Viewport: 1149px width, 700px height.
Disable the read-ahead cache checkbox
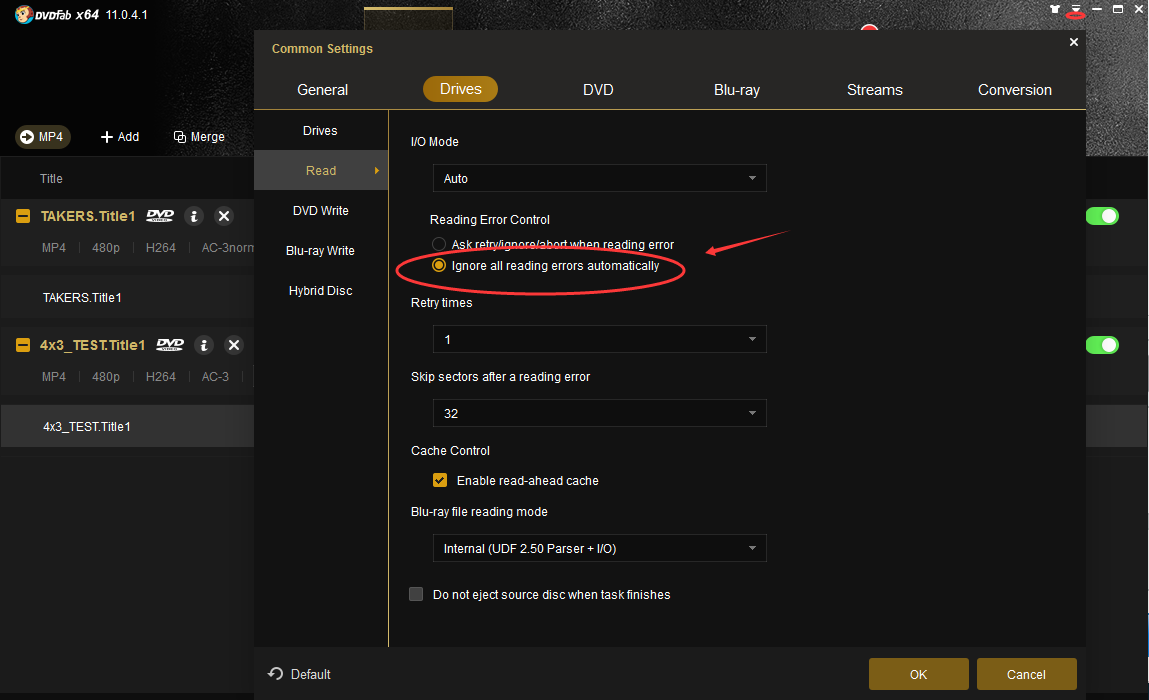point(440,480)
